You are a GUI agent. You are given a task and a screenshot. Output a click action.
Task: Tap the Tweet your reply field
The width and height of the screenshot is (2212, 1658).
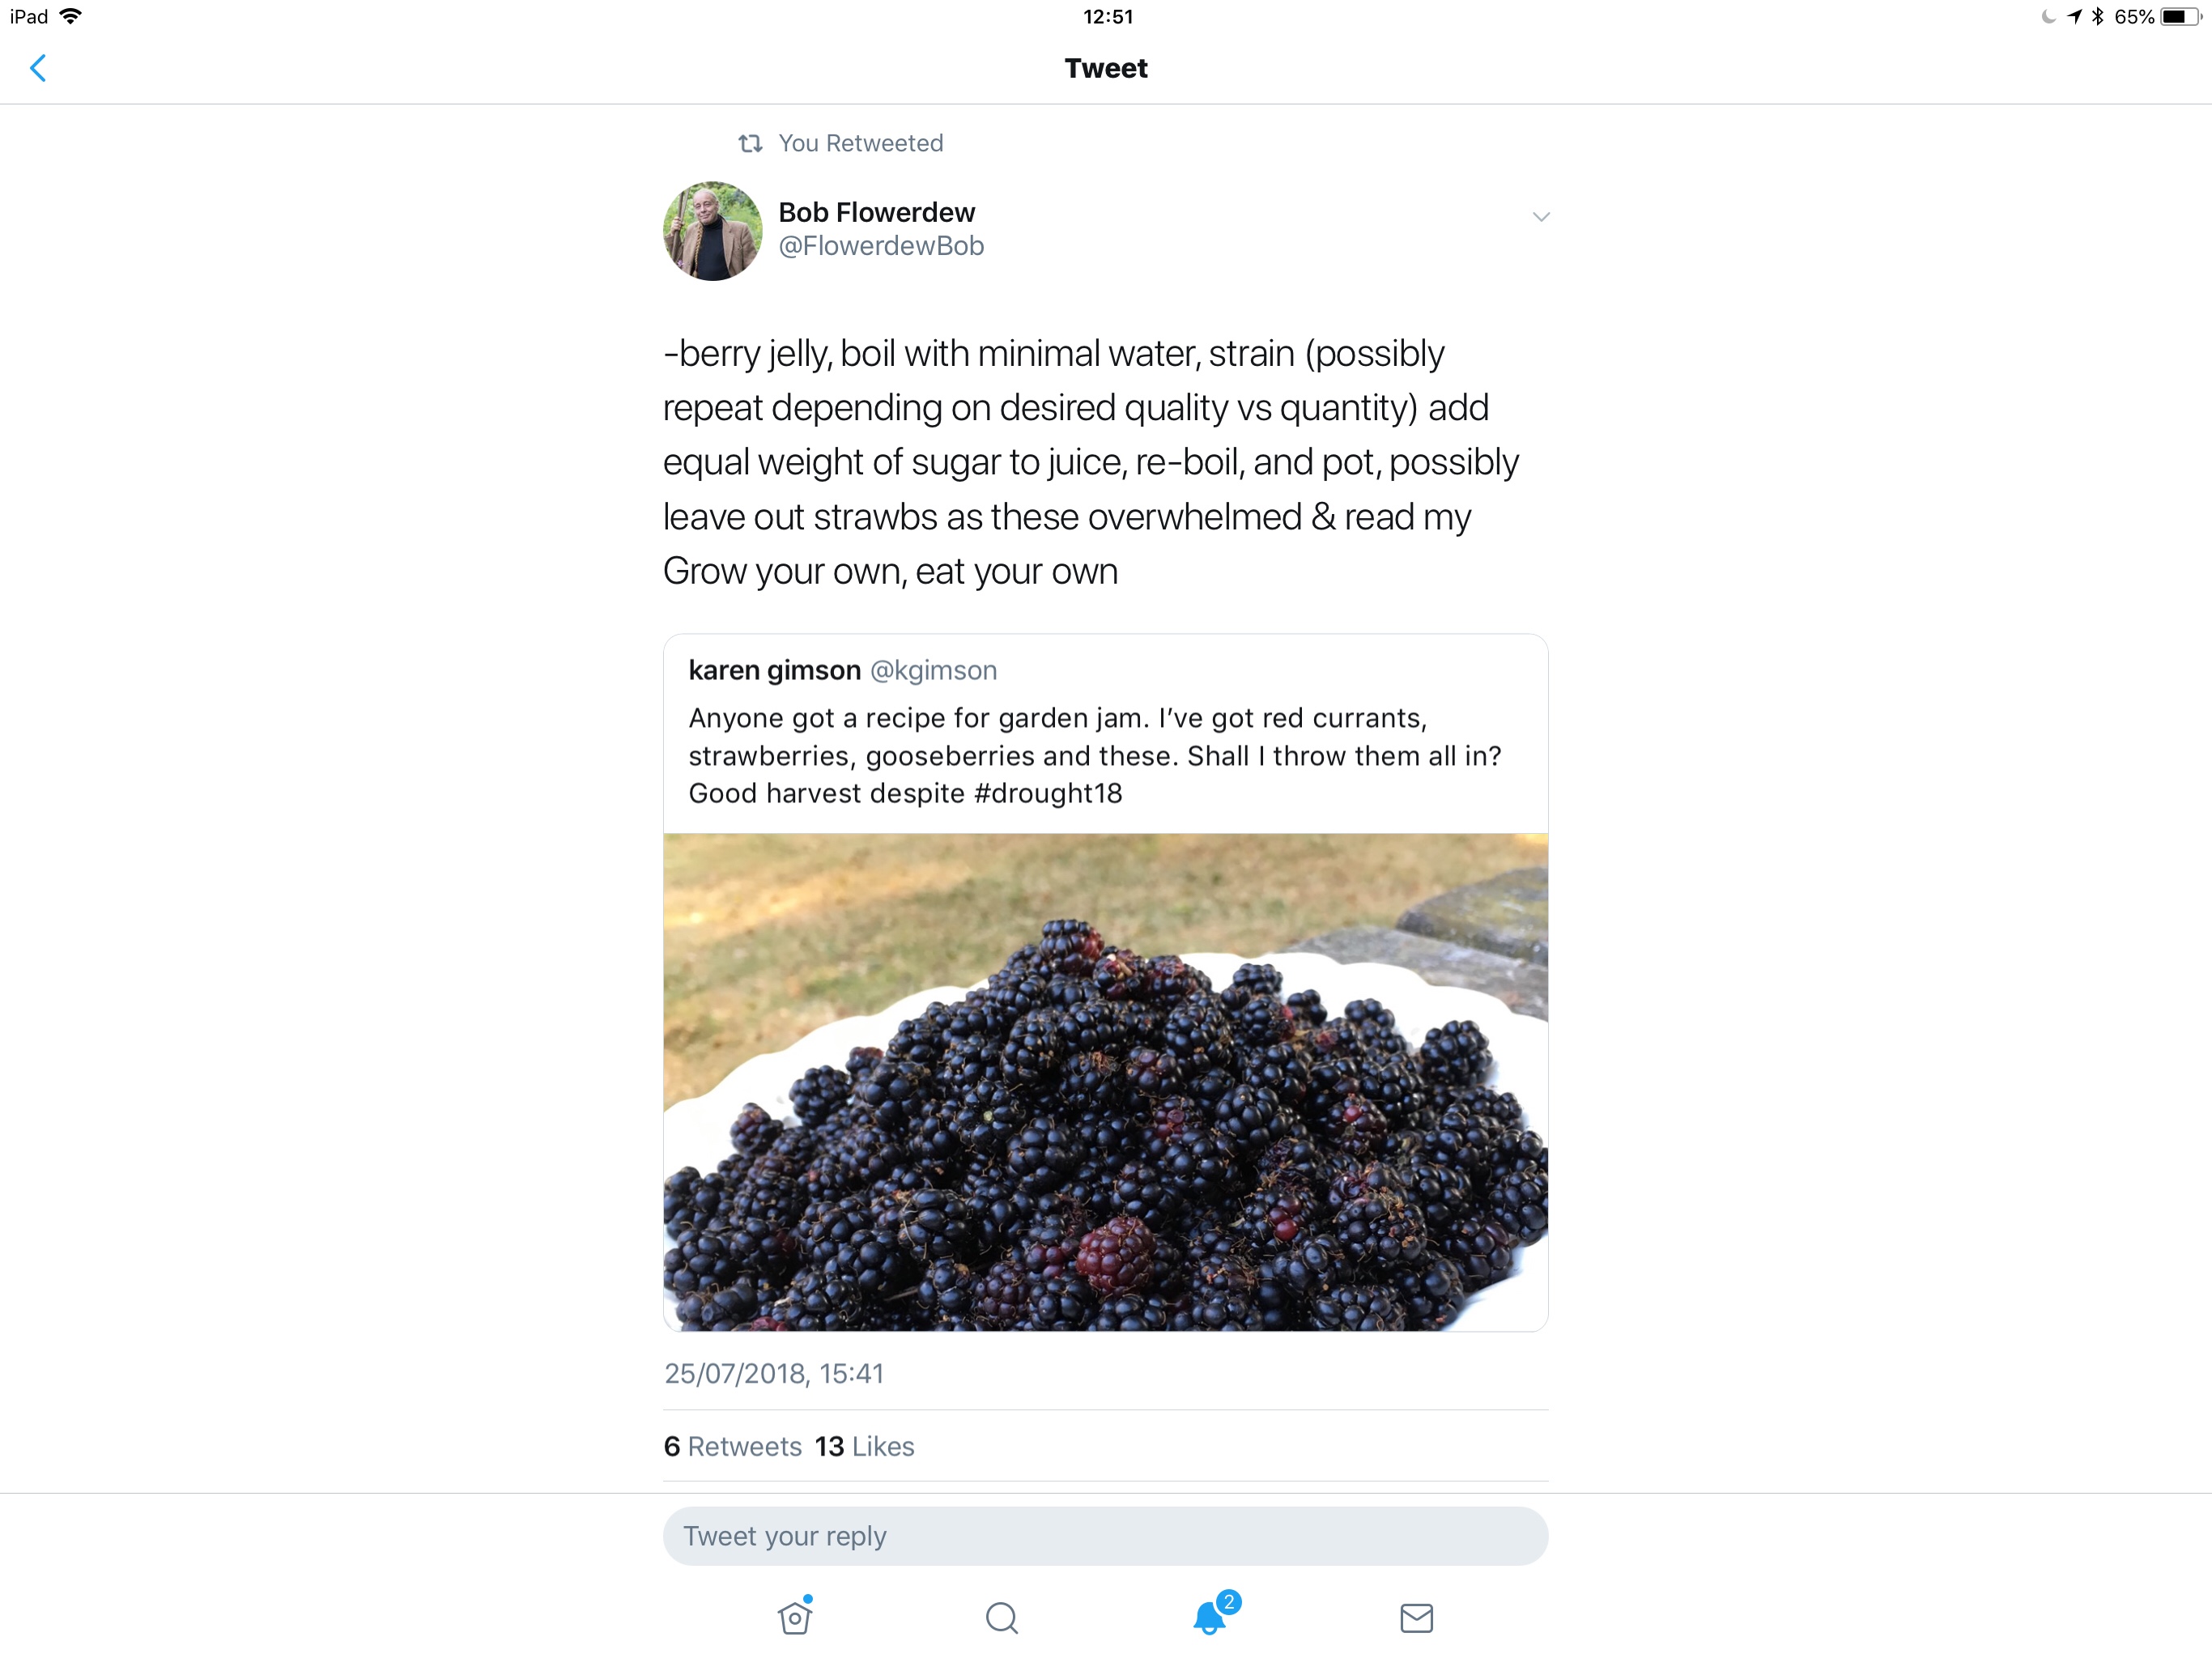pos(1105,1535)
